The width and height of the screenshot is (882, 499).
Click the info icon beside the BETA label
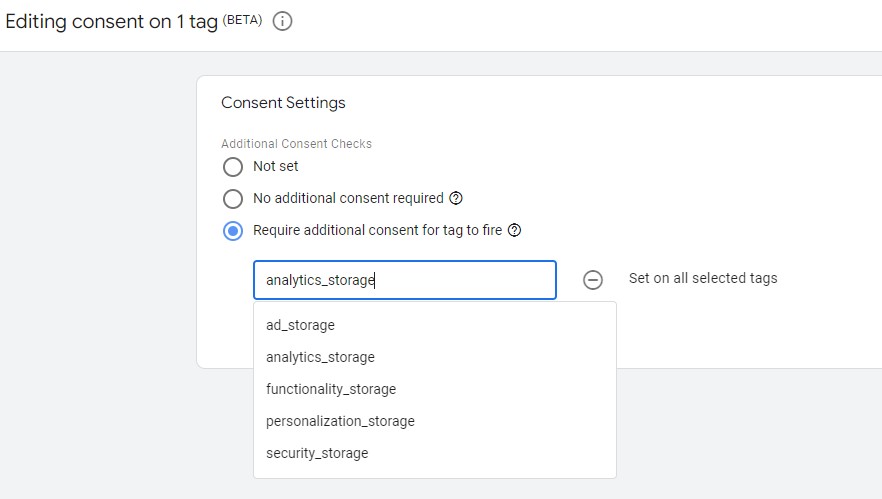coord(283,22)
